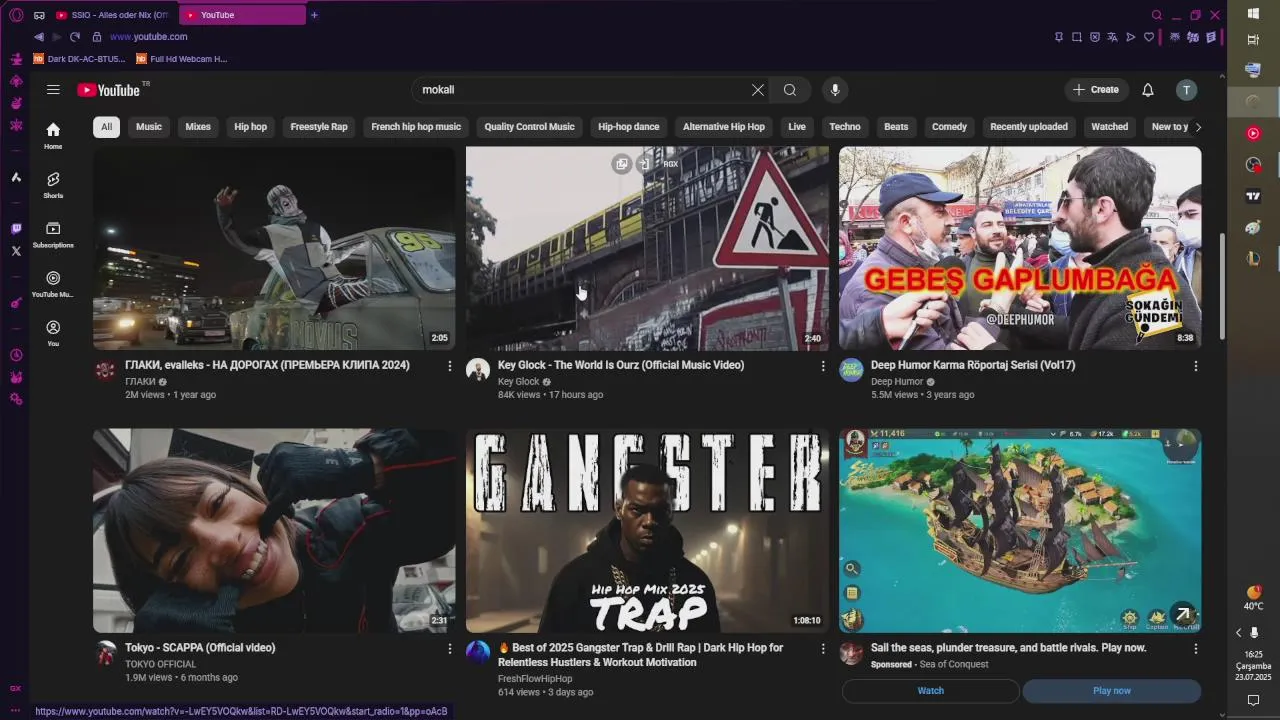Open the YouTube guide hamburger menu
Viewport: 1280px width, 720px height.
click(x=53, y=90)
